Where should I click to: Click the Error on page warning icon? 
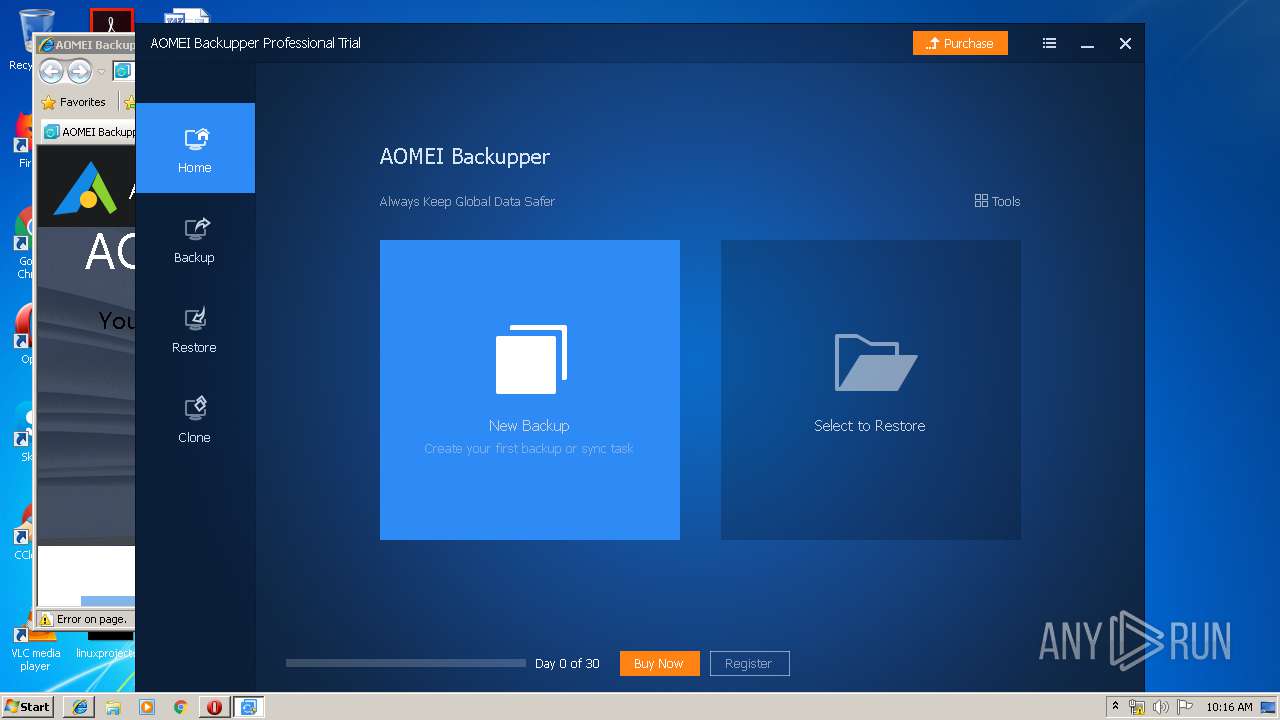[45, 619]
